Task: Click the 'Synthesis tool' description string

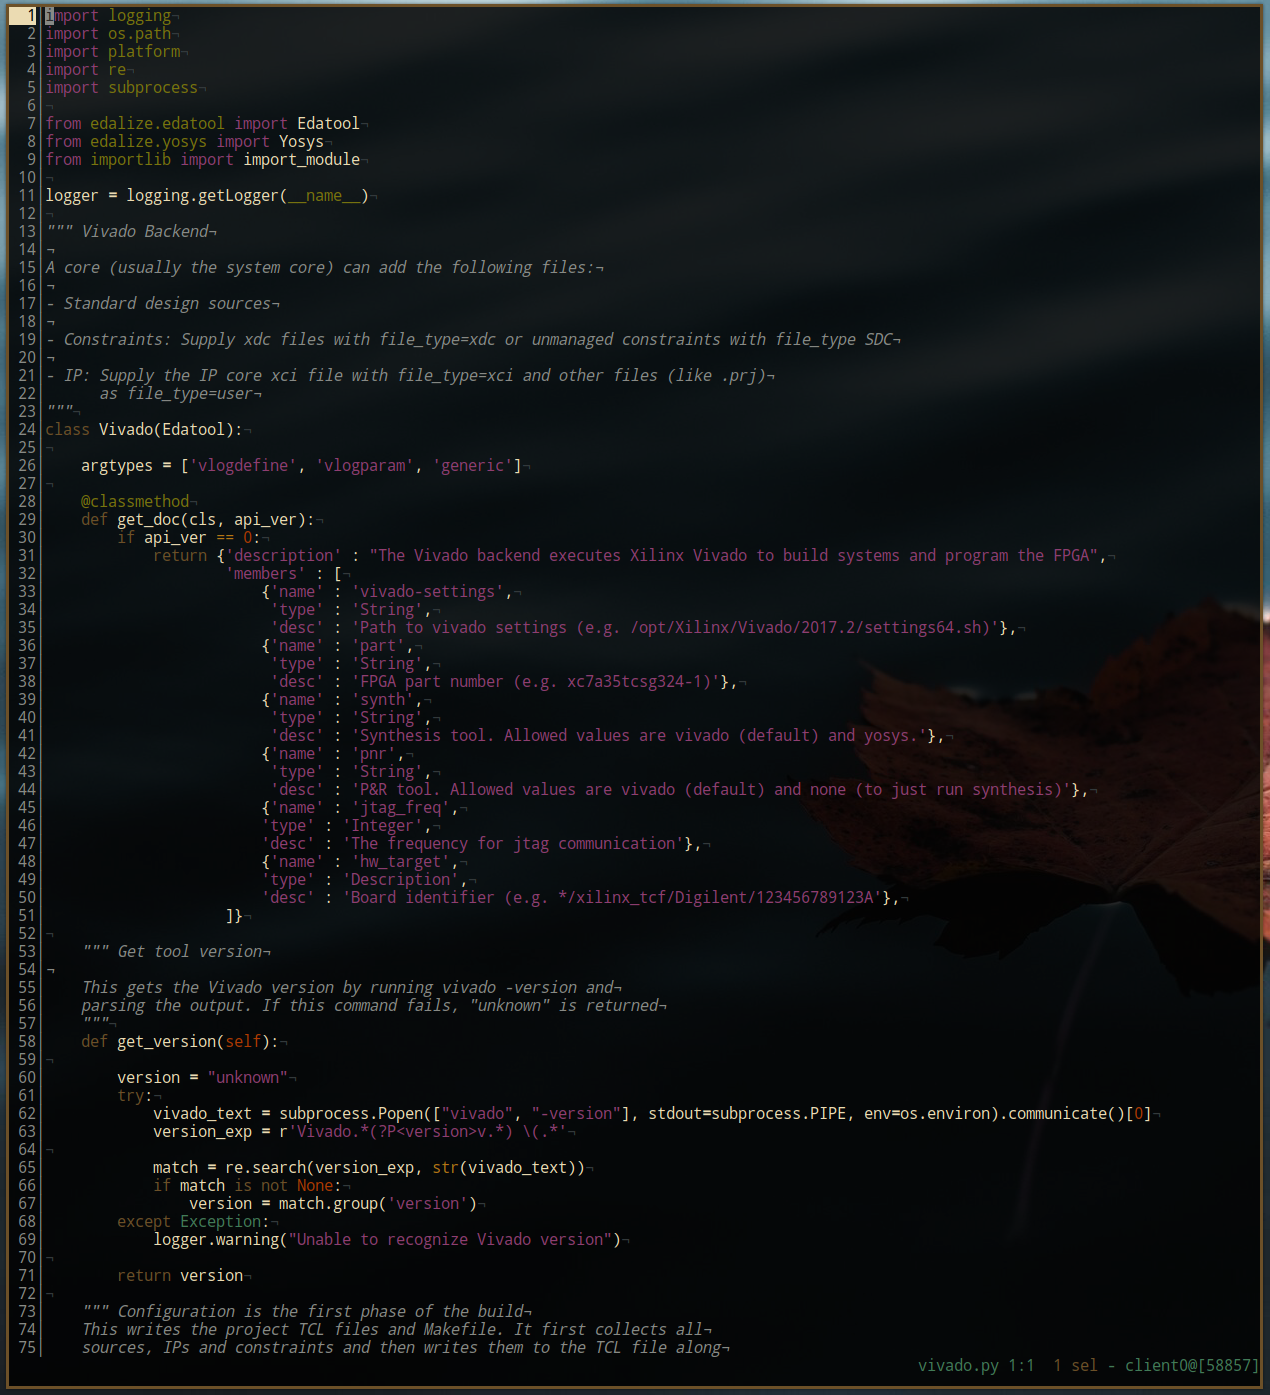Action: pos(639,735)
